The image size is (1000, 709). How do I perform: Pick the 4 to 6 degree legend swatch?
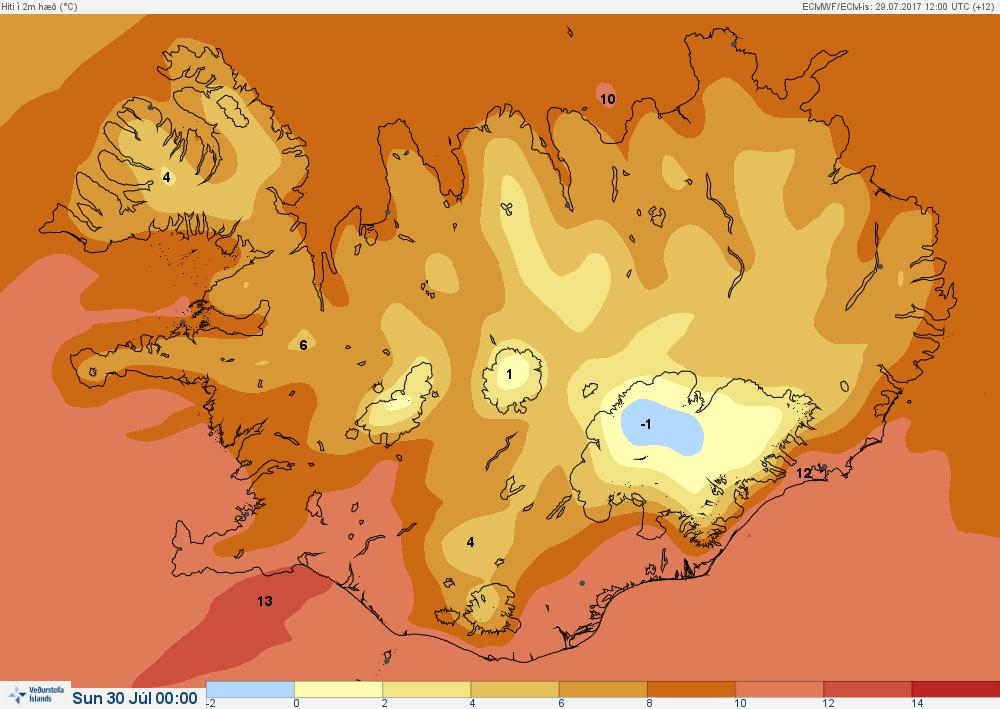[515, 689]
